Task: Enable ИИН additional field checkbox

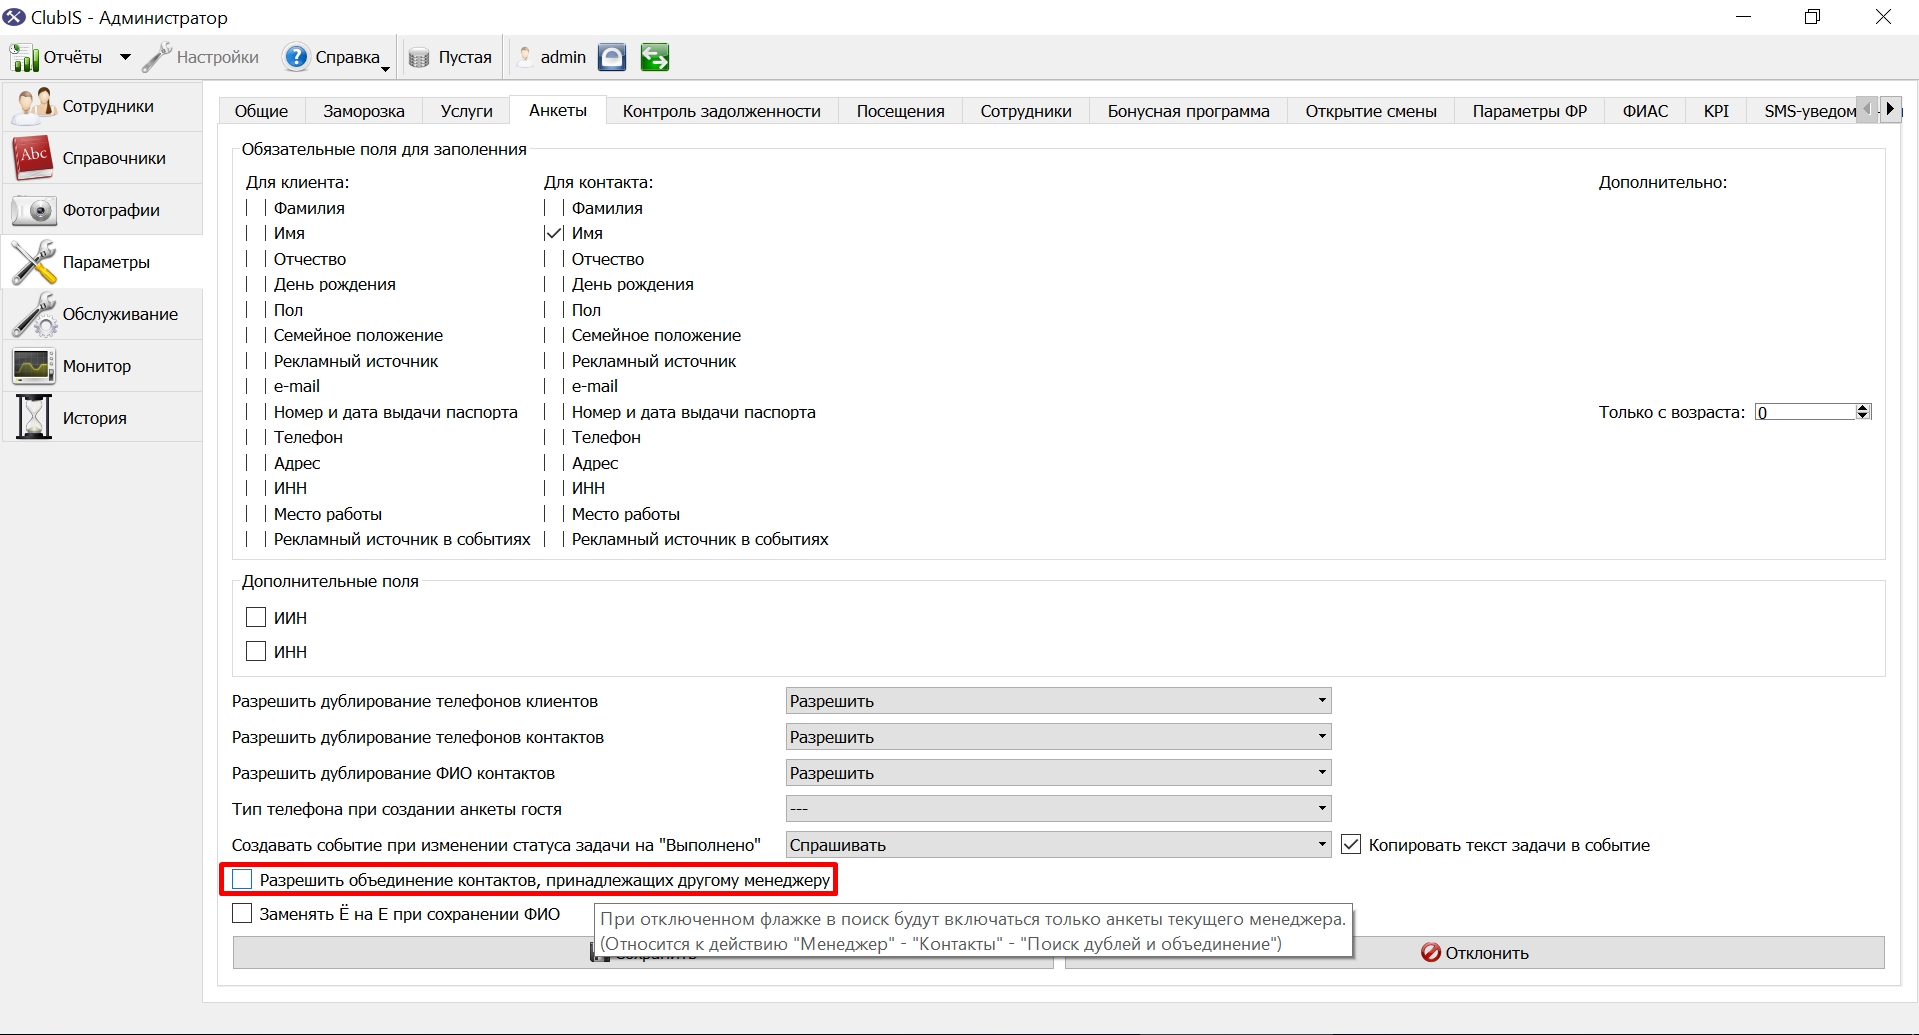Action: pyautogui.click(x=256, y=618)
